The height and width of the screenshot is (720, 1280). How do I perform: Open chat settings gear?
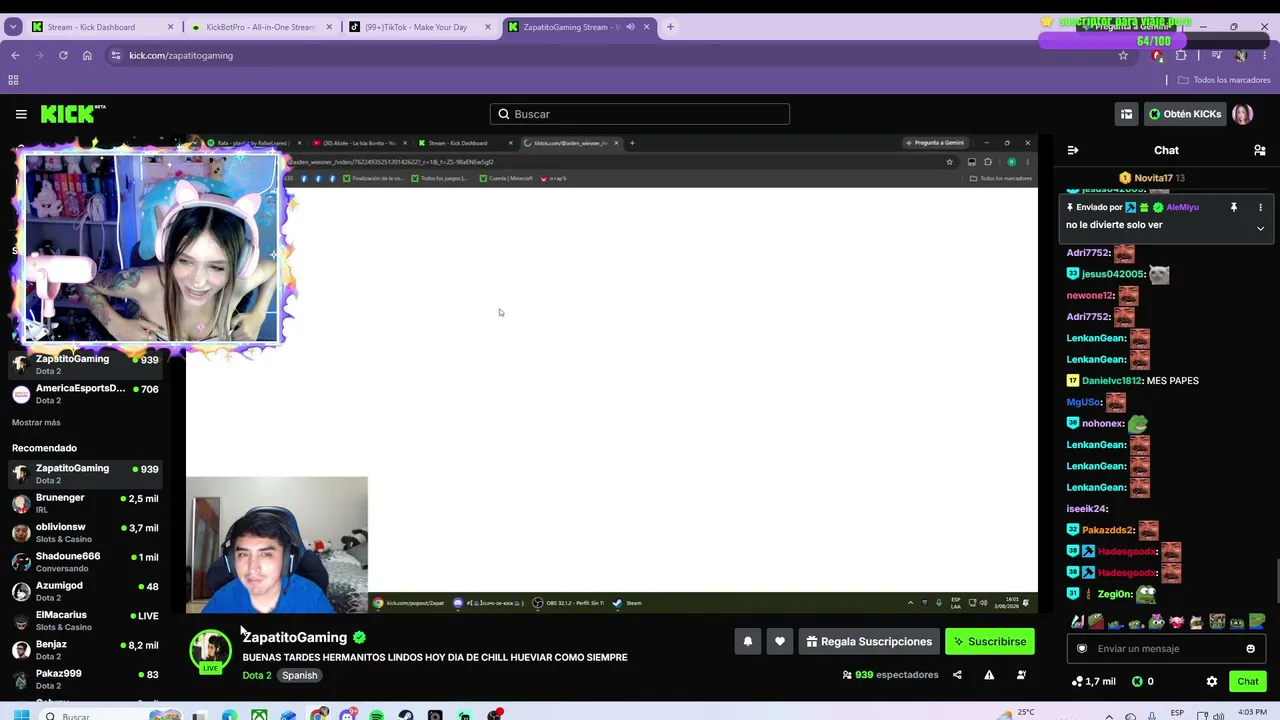point(1212,682)
